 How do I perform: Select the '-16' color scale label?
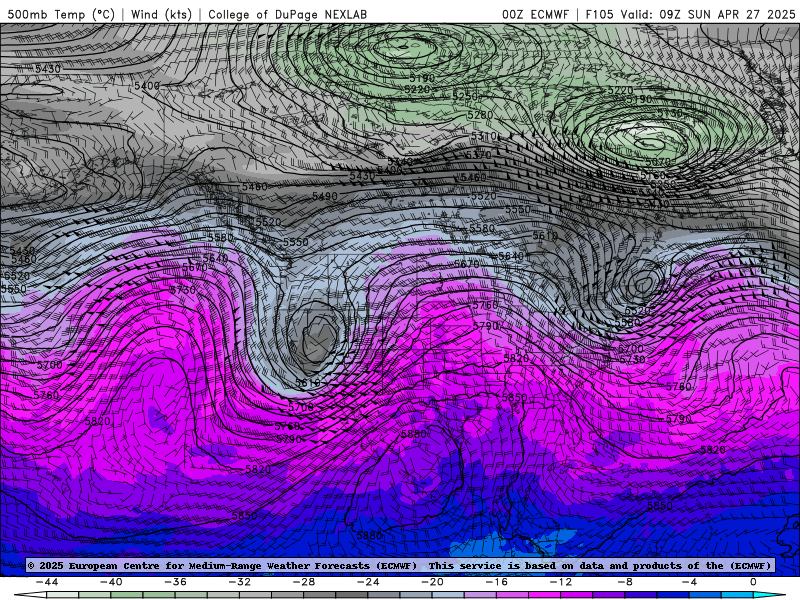tap(497, 582)
